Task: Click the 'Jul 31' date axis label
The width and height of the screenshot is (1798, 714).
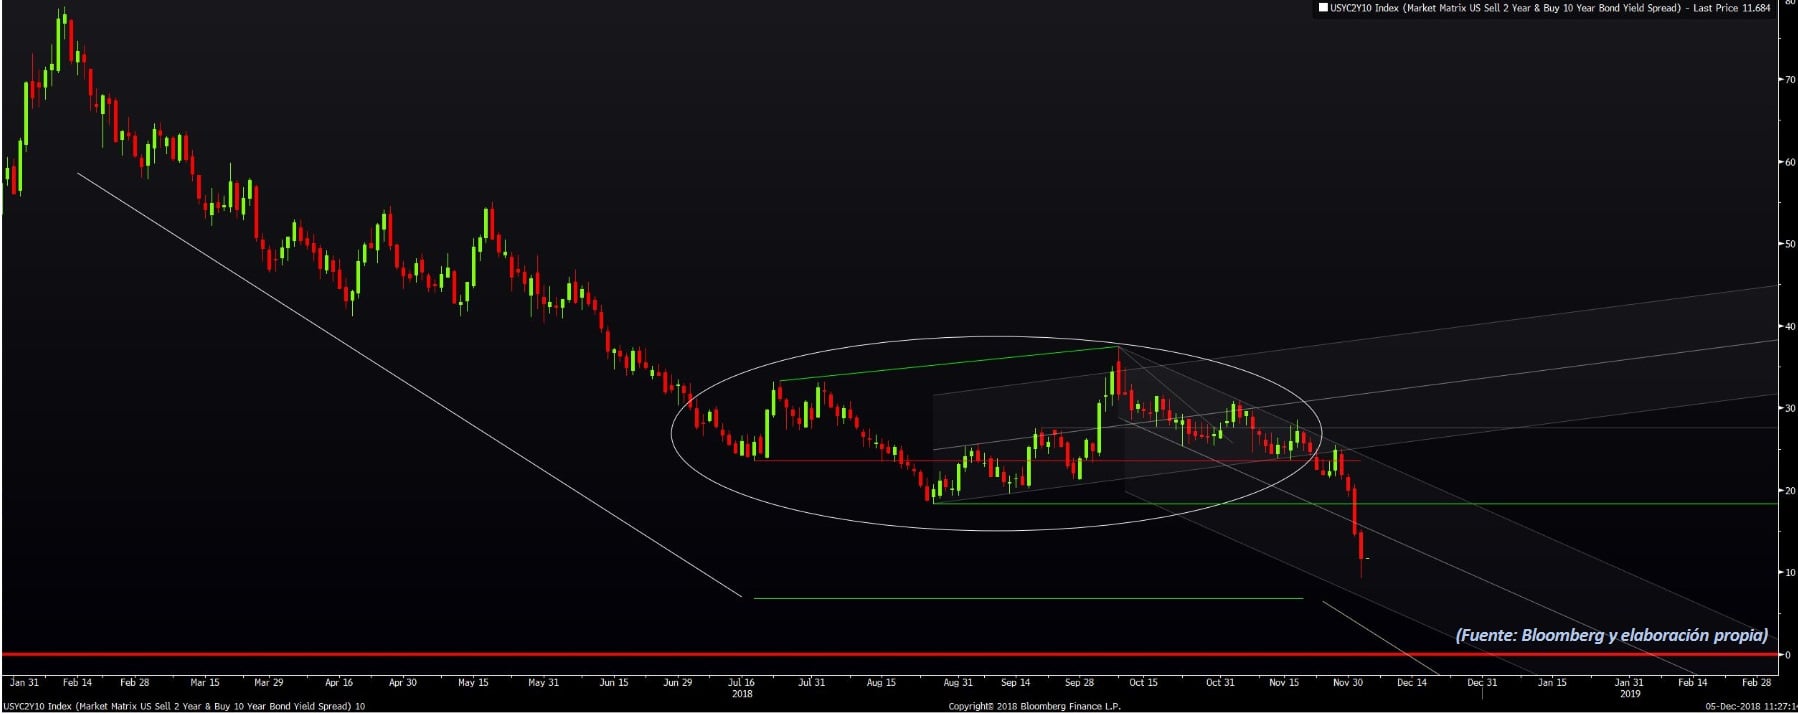Action: click(811, 682)
